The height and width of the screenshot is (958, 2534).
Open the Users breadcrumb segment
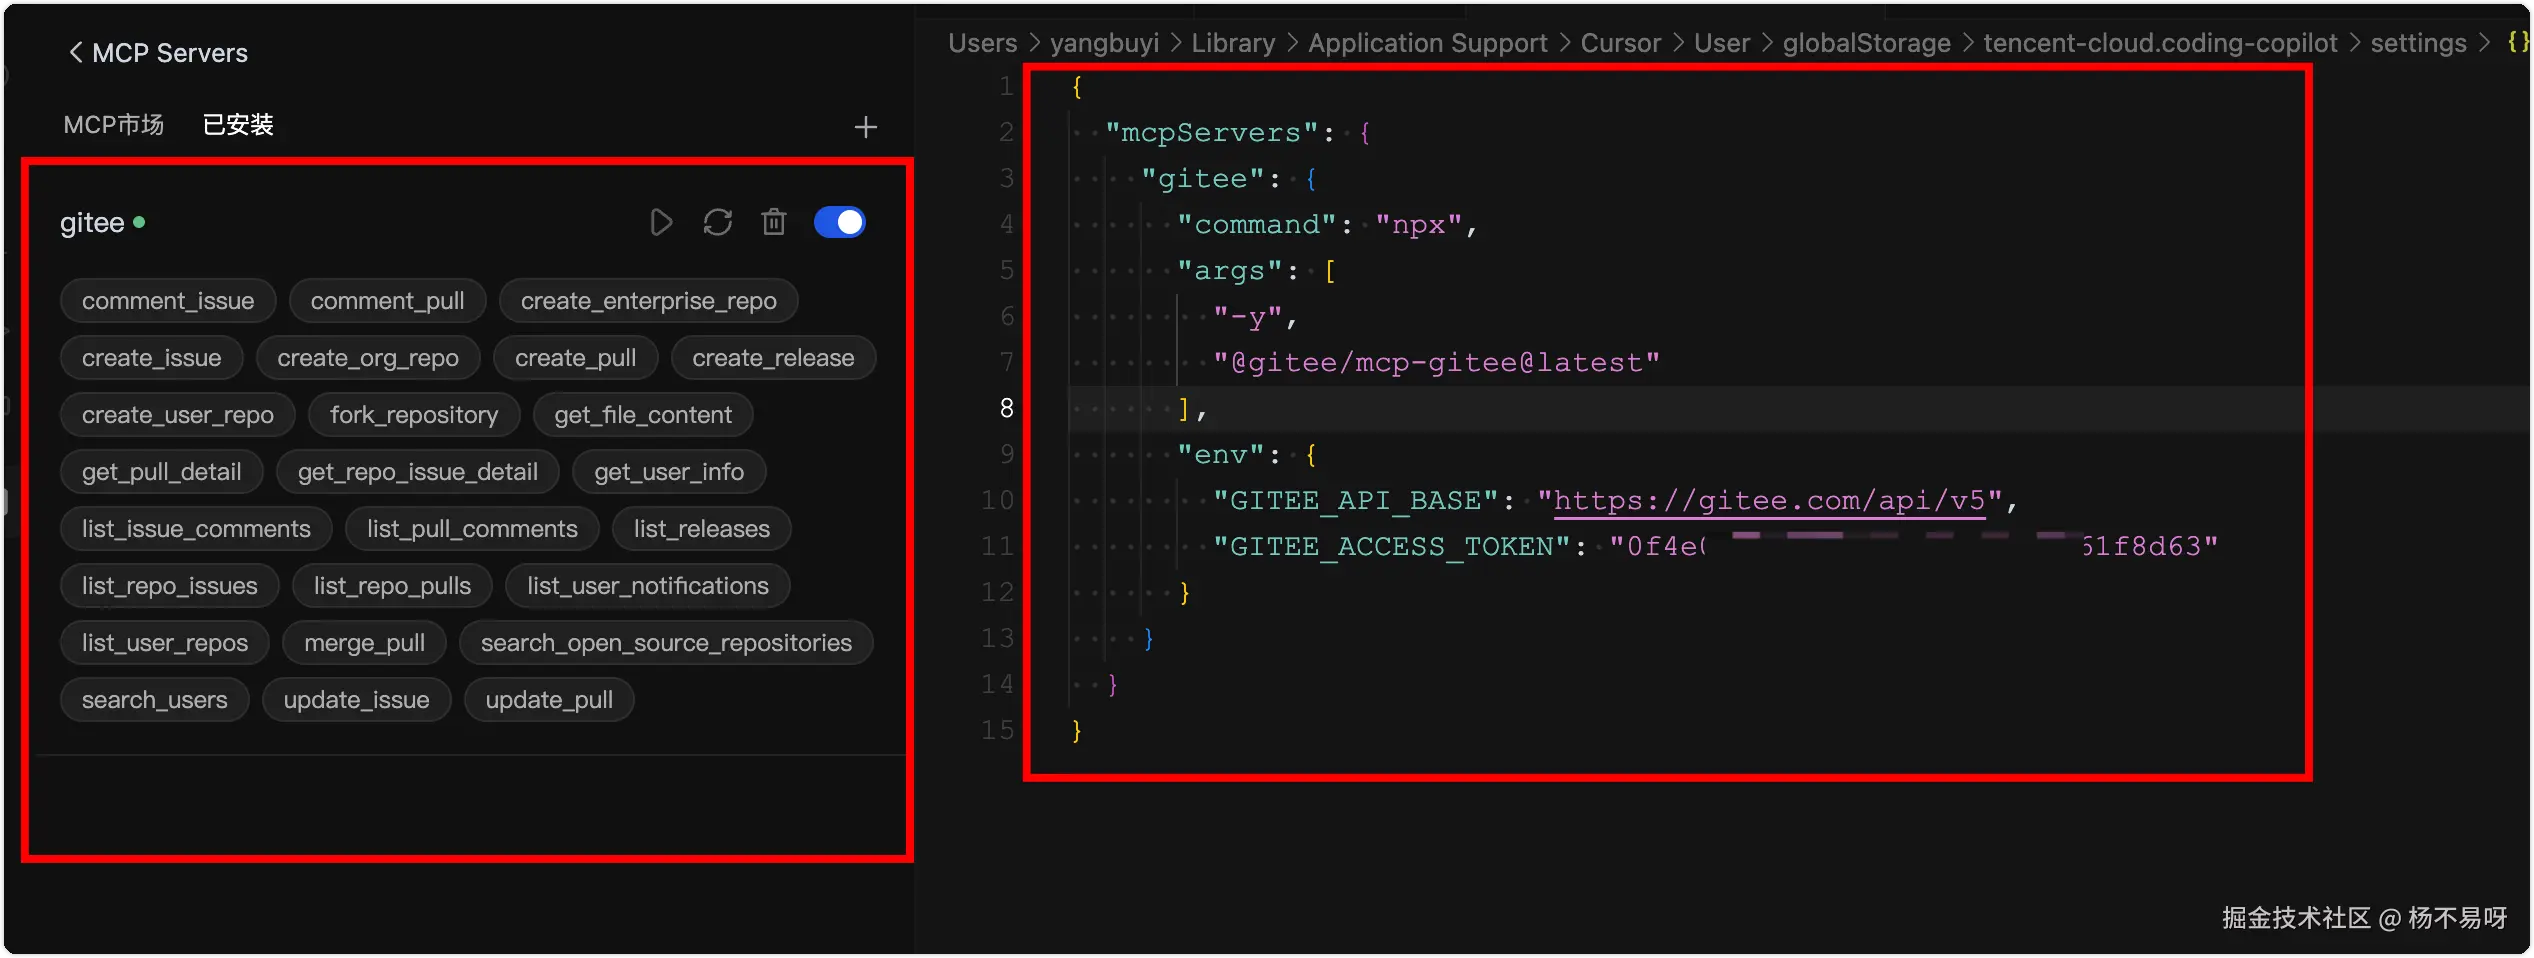coord(982,43)
